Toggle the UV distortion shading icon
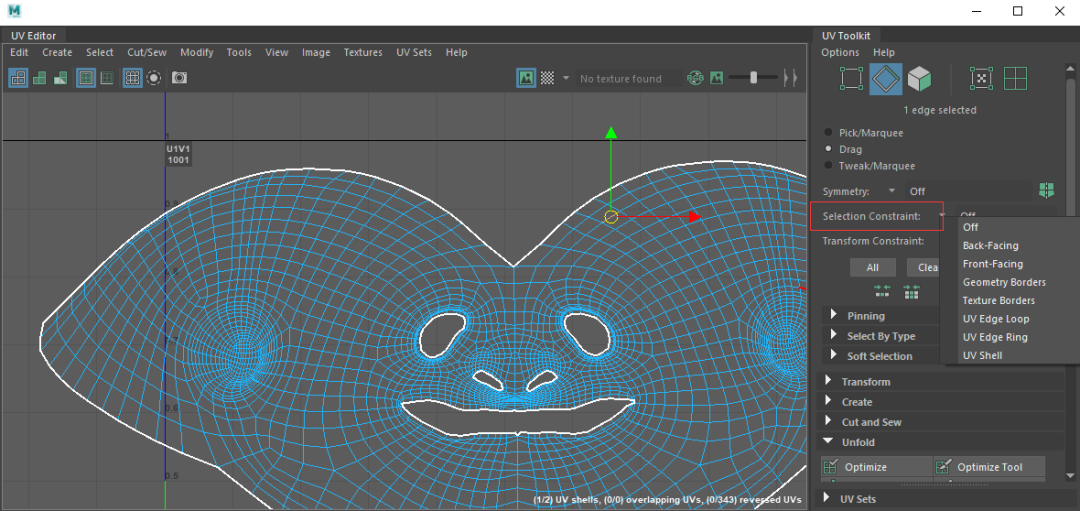This screenshot has width=1080, height=511. 61,78
